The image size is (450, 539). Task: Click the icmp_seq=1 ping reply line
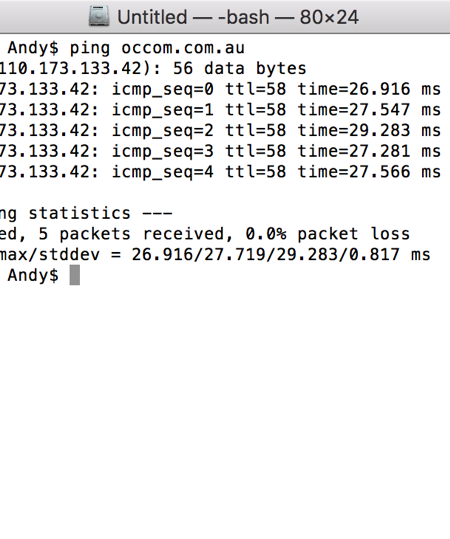coord(220,110)
